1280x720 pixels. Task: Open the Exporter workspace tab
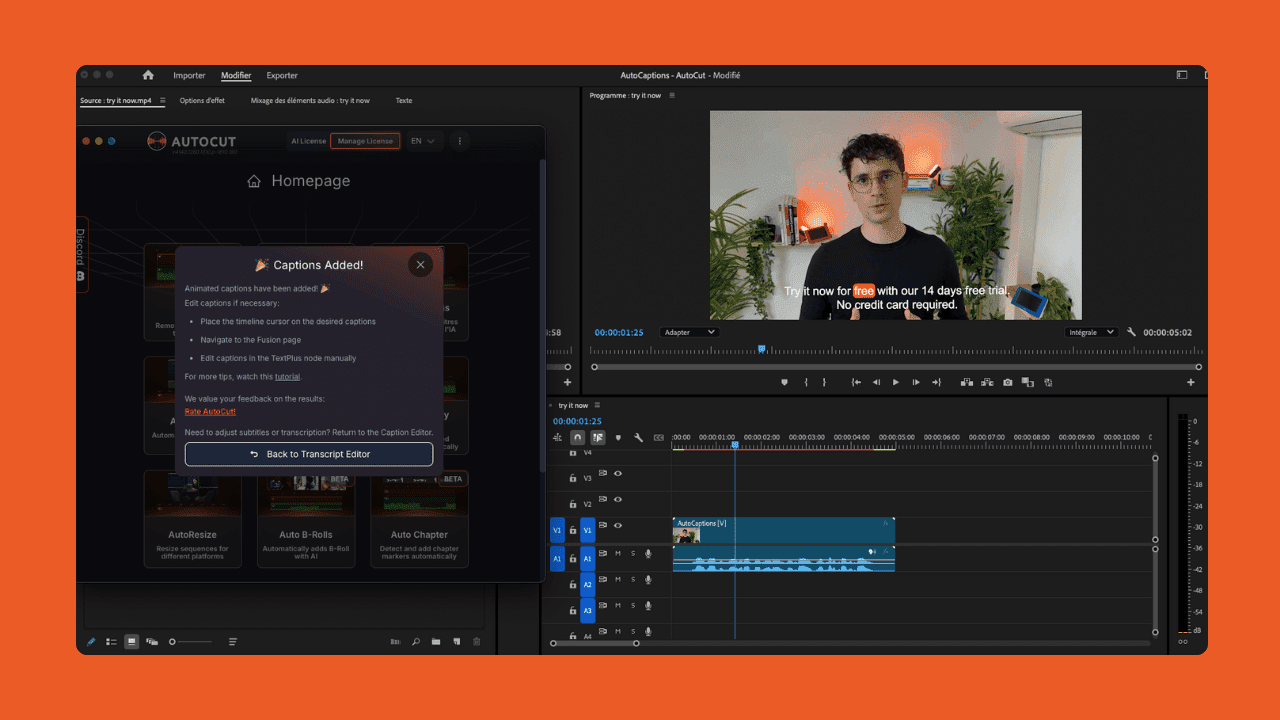click(282, 75)
